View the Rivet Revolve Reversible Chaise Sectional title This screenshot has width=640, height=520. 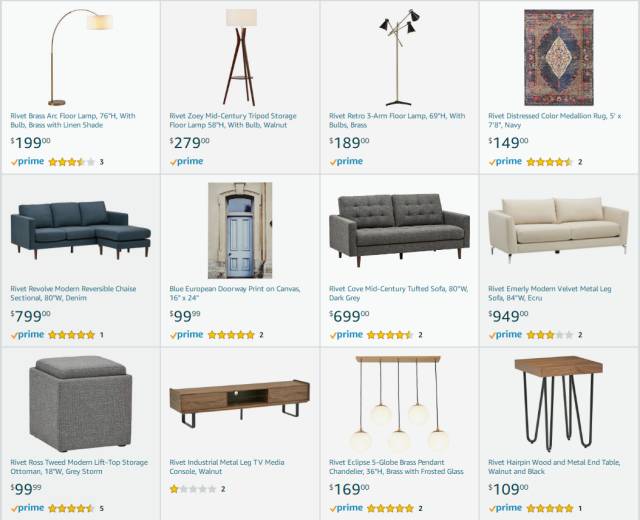point(73,293)
